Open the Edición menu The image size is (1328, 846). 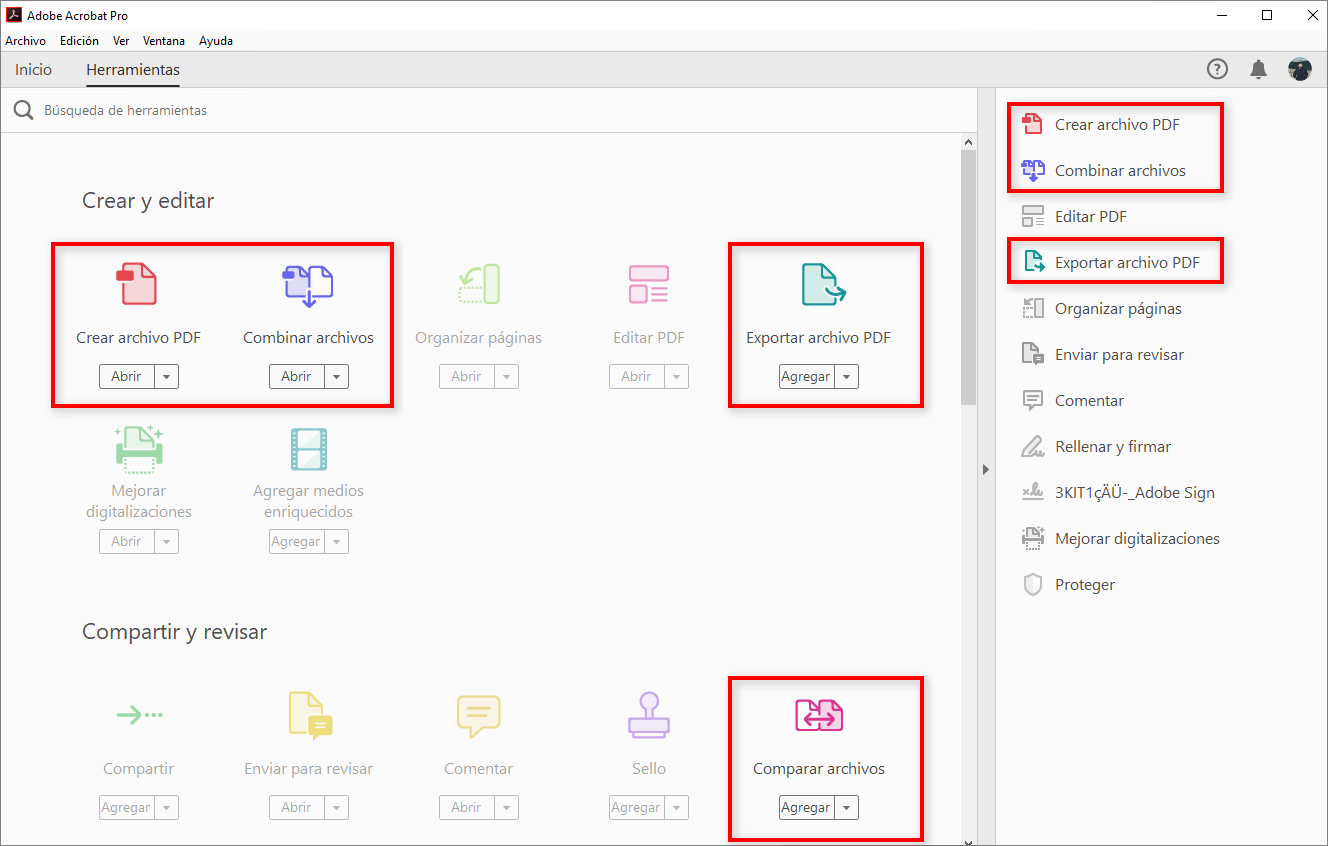(79, 41)
